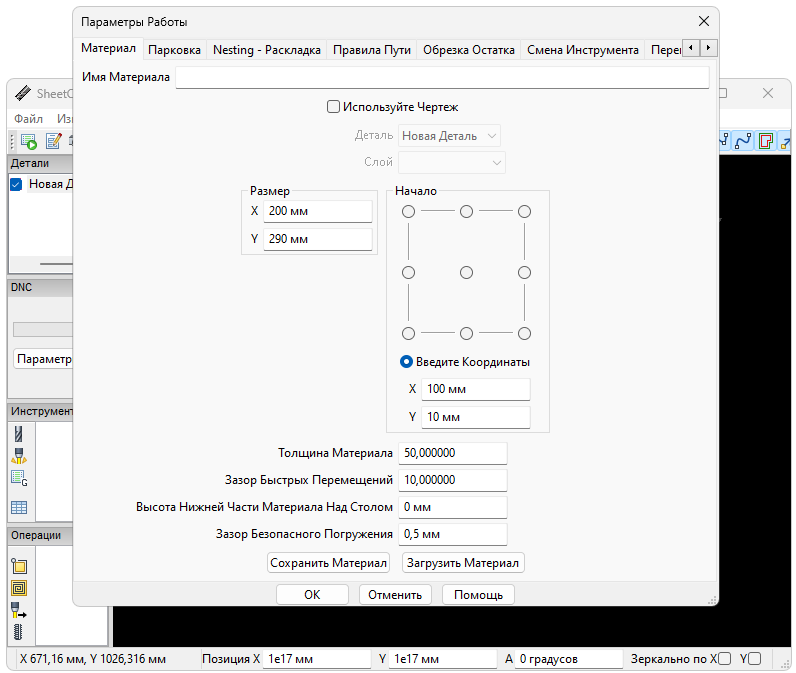Open the Смена Инструмента tab
This screenshot has height=673, width=796.
click(x=582, y=50)
